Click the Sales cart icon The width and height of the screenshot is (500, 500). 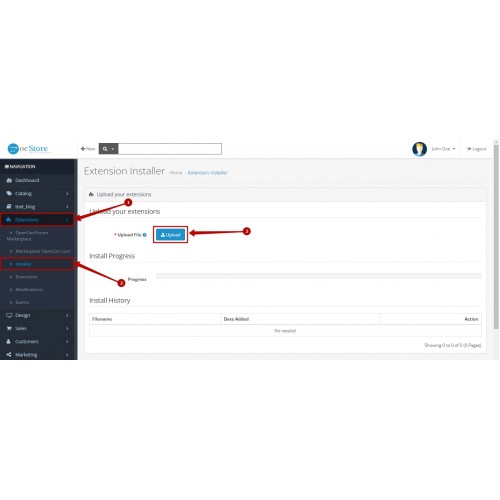click(x=9, y=328)
